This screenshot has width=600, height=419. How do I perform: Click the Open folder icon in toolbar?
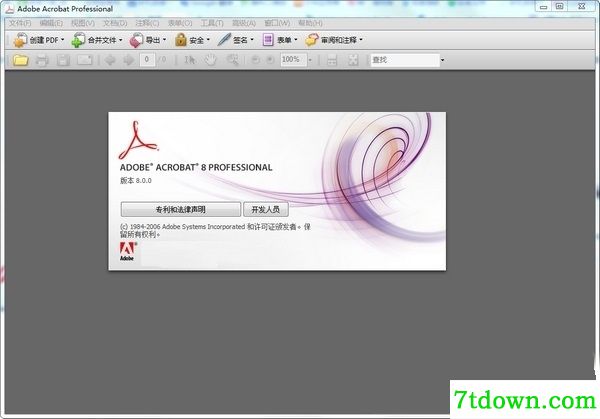point(21,60)
